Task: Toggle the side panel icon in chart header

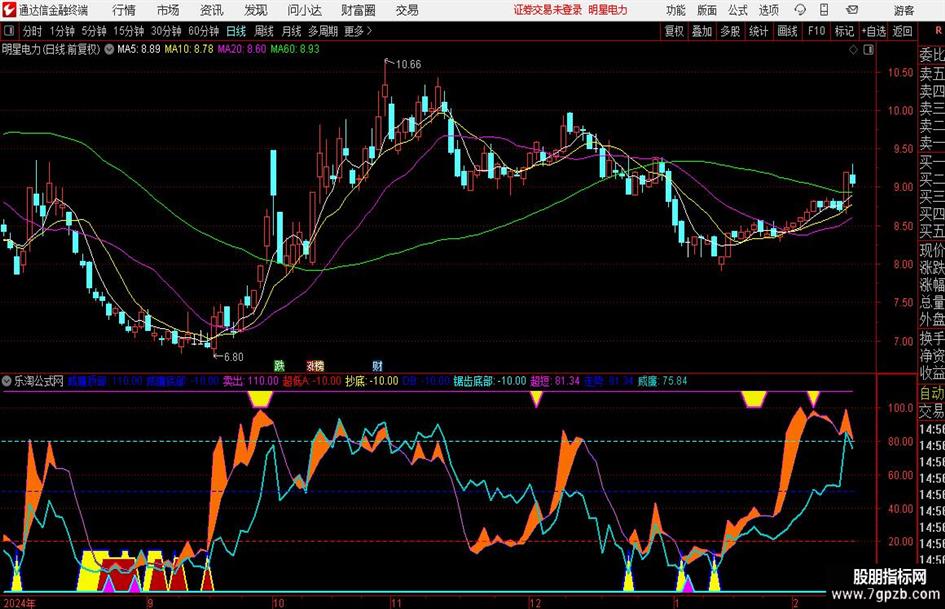Action: [868, 50]
